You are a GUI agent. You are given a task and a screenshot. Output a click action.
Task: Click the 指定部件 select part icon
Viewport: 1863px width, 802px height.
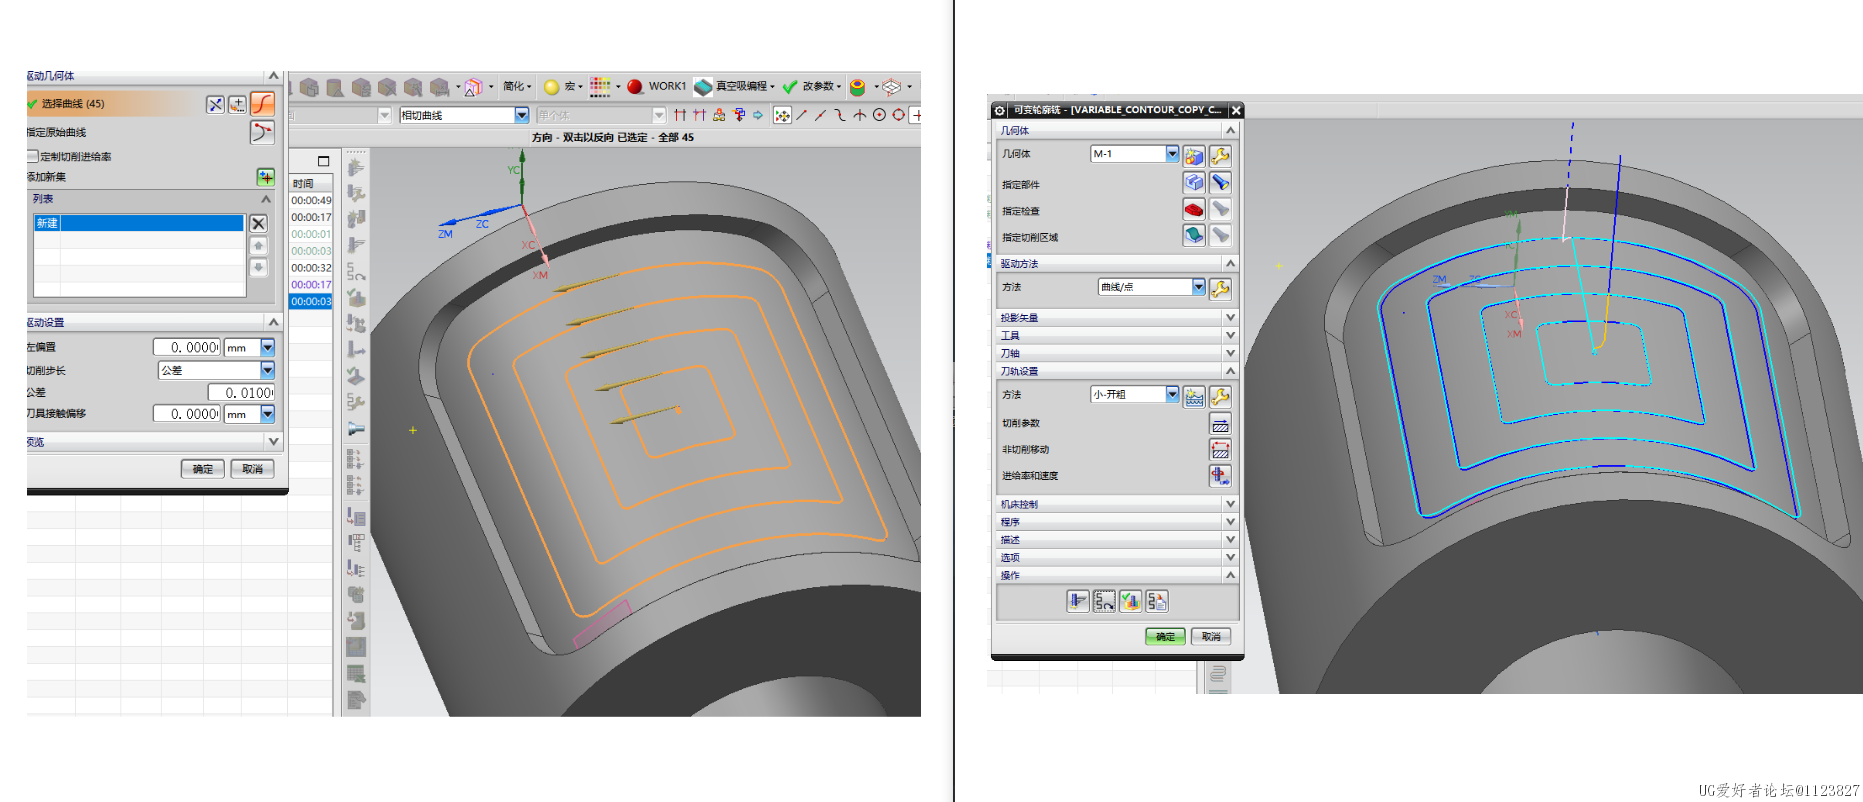1194,182
